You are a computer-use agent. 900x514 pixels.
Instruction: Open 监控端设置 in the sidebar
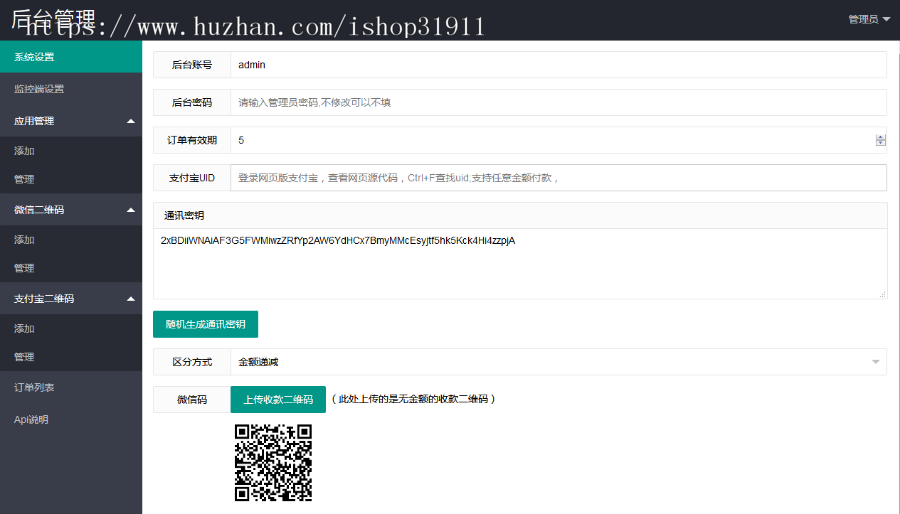pyautogui.click(x=71, y=89)
